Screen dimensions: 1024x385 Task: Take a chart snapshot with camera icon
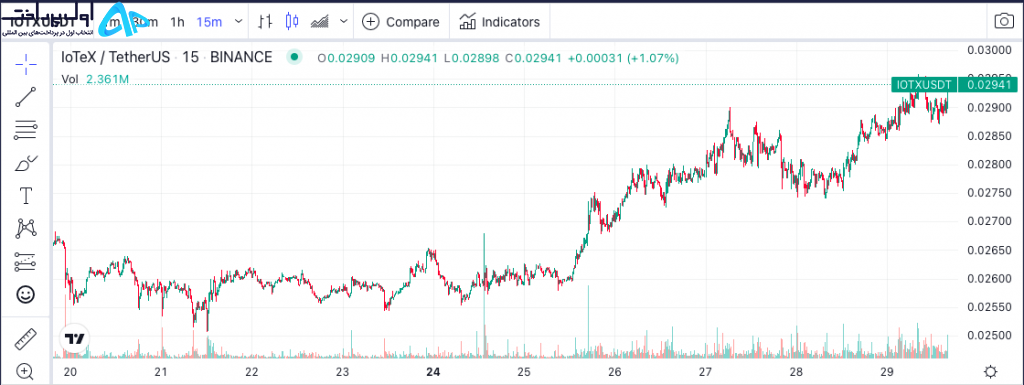click(1004, 22)
